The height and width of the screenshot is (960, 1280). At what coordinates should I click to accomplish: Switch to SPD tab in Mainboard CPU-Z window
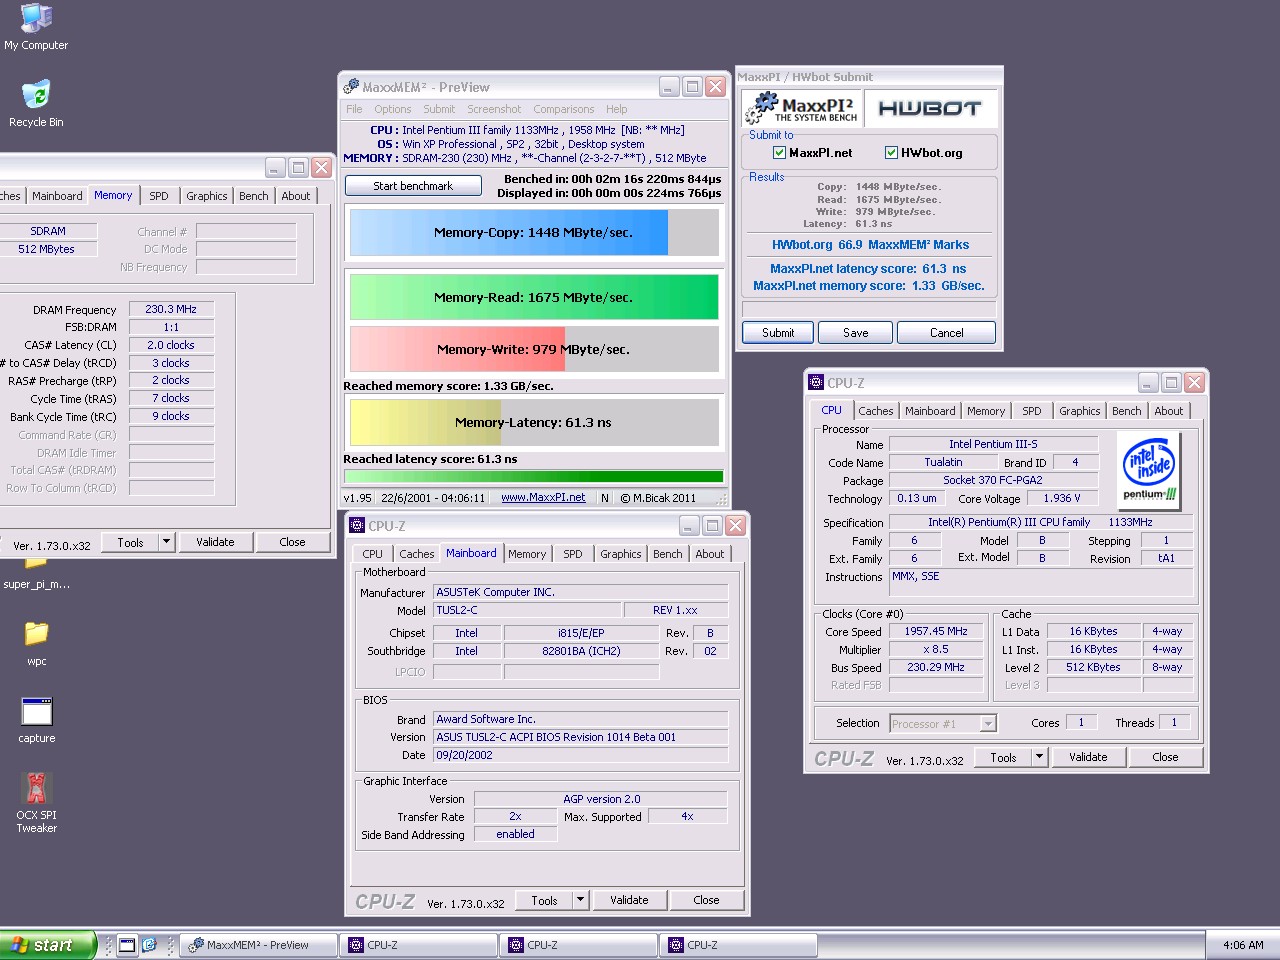pos(573,554)
